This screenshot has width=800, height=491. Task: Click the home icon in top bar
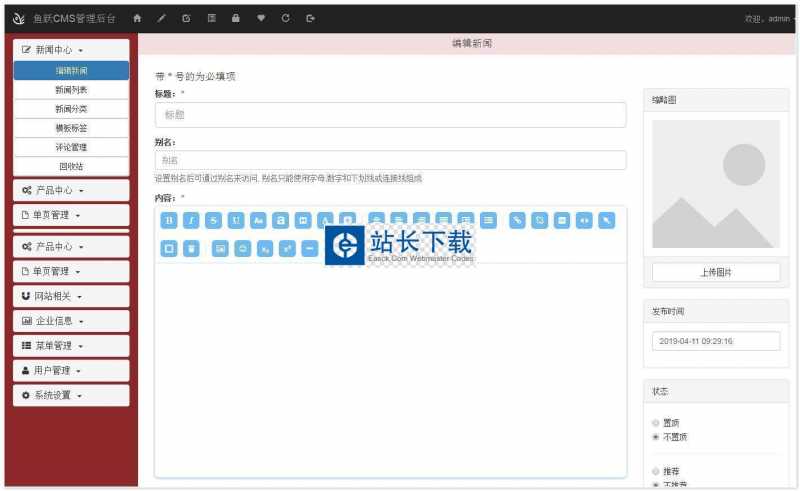137,18
